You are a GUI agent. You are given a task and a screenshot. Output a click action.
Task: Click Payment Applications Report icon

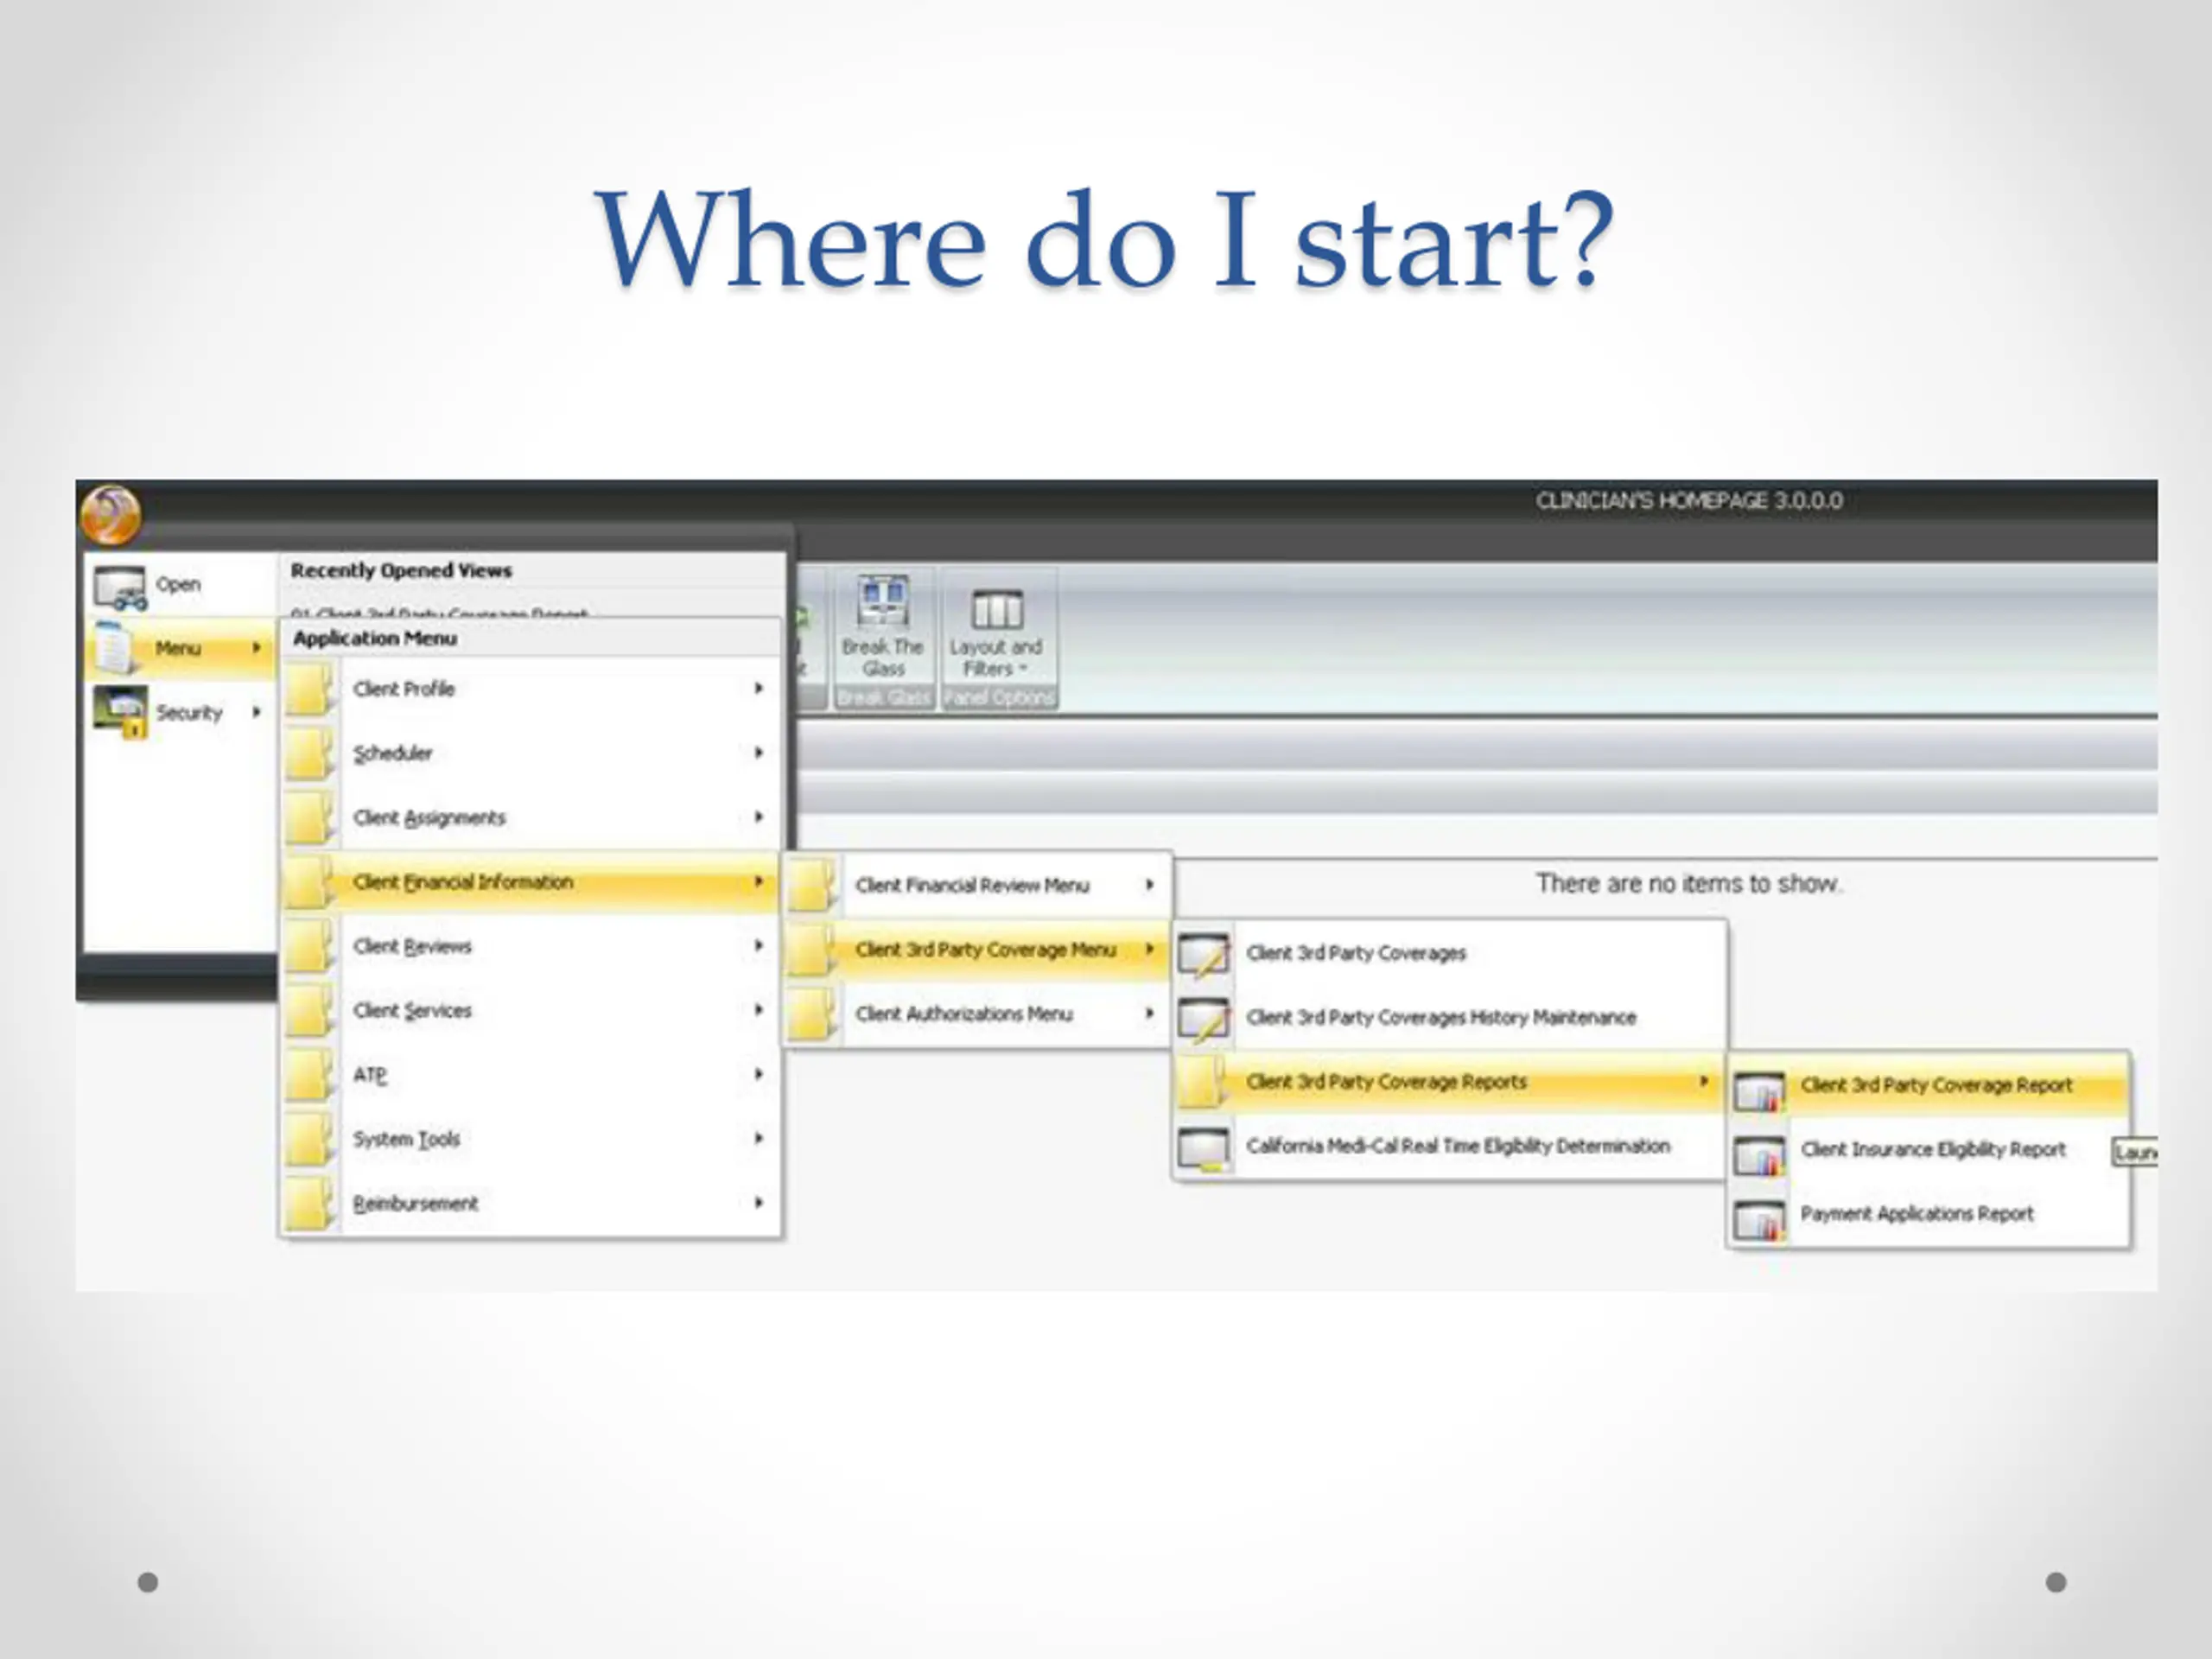[x=1758, y=1219]
